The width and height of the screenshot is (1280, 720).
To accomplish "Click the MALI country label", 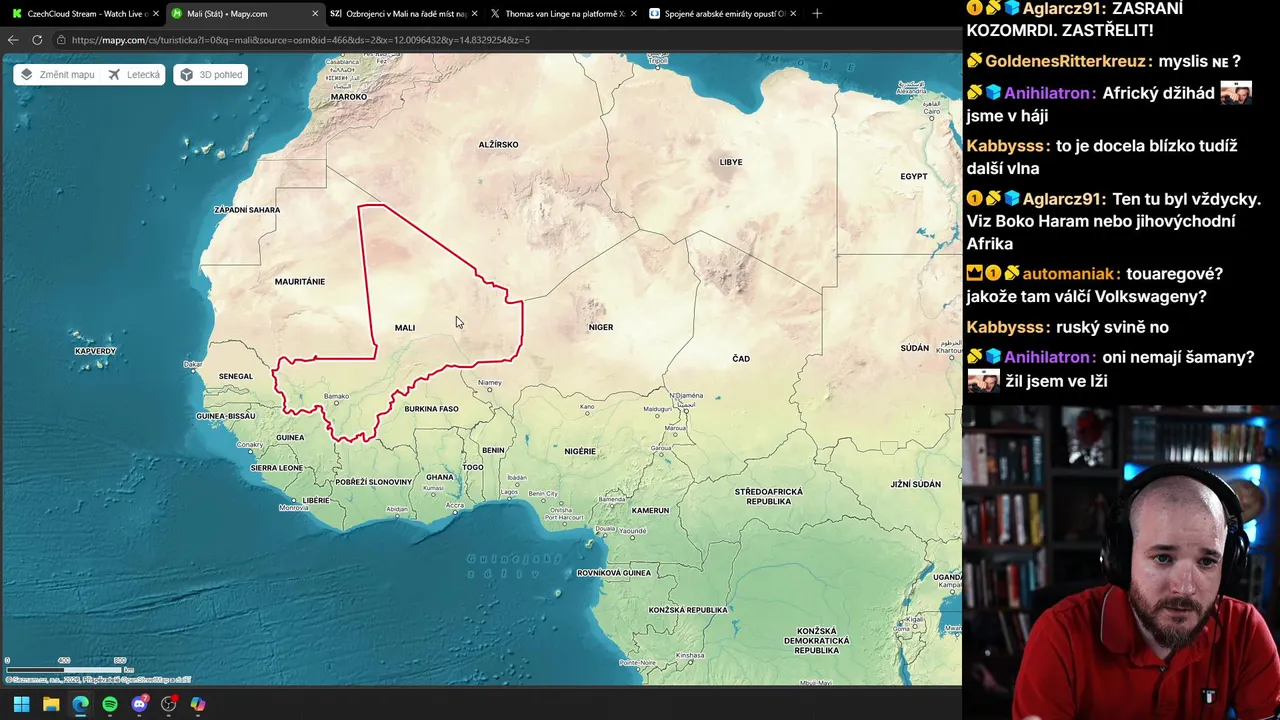I will [405, 328].
